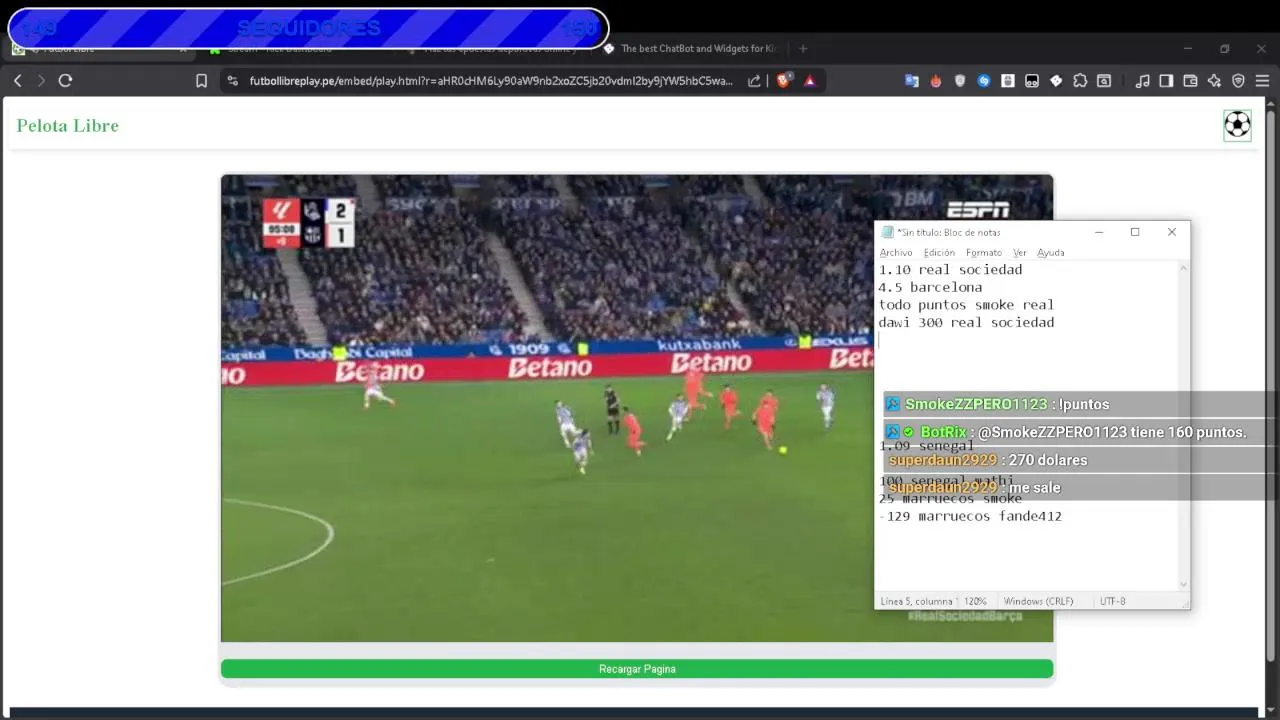Click the gray shield extension icon
This screenshot has height=720, width=1280.
point(960,81)
